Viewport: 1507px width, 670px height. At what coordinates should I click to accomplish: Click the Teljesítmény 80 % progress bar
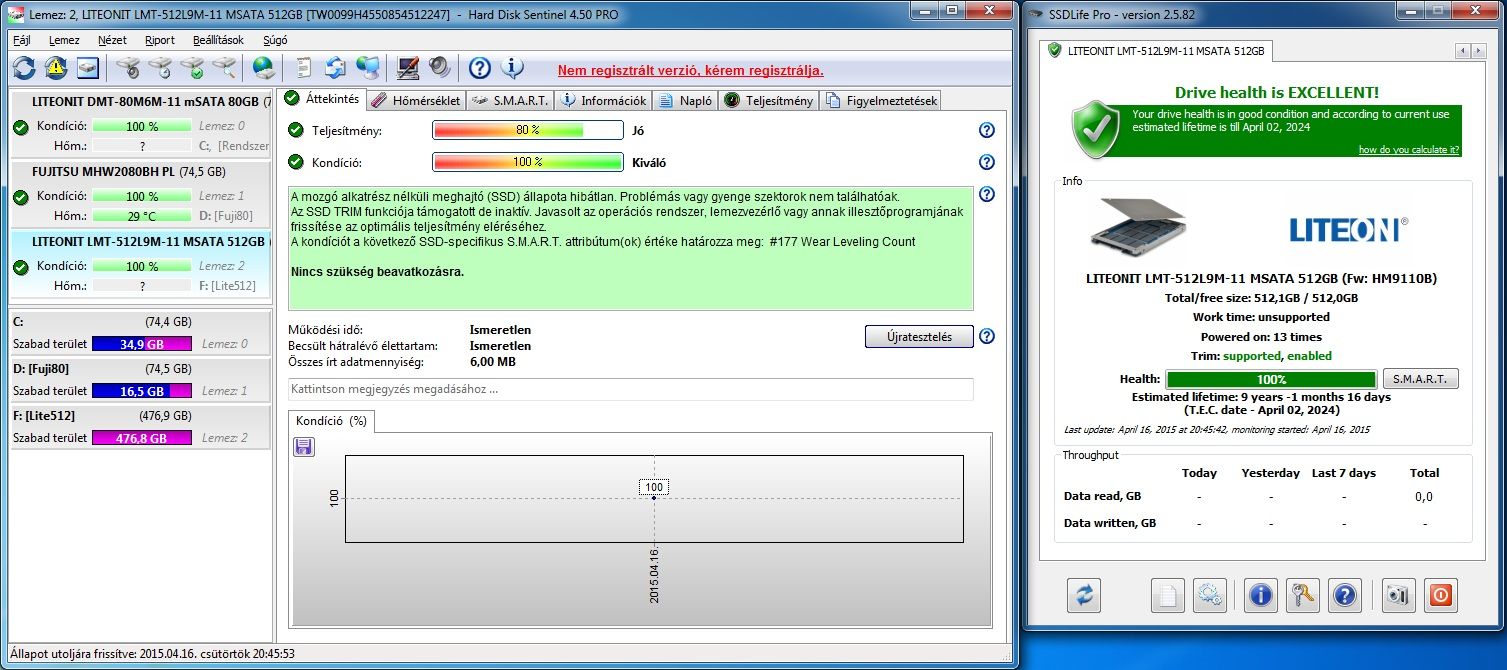528,130
